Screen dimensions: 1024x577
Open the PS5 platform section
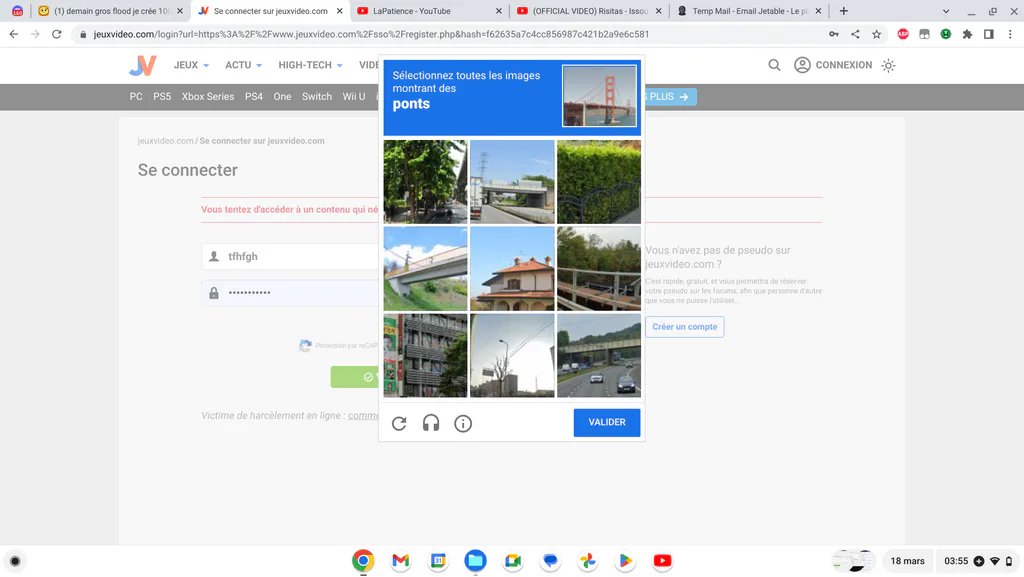tap(162, 97)
